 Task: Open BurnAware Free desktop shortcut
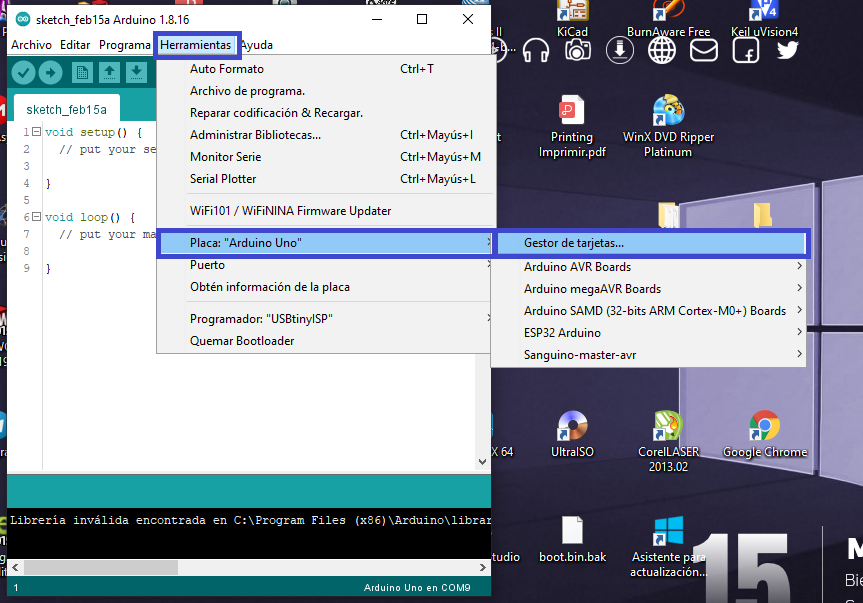[x=668, y=19]
